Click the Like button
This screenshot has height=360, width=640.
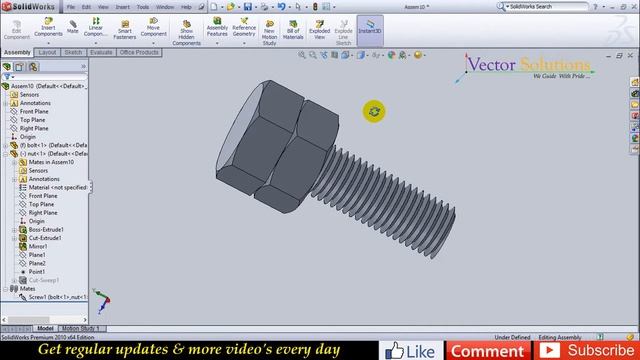(411, 351)
